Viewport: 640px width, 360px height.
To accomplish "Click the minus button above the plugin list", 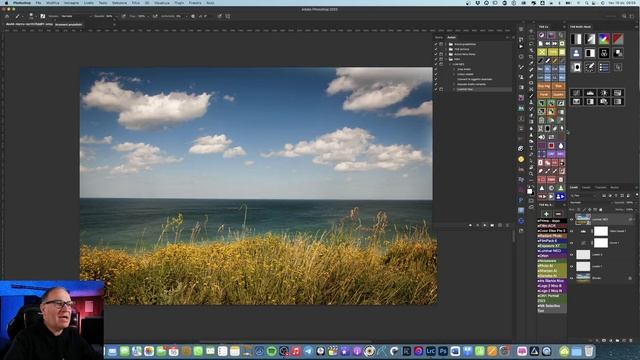I will [558, 213].
